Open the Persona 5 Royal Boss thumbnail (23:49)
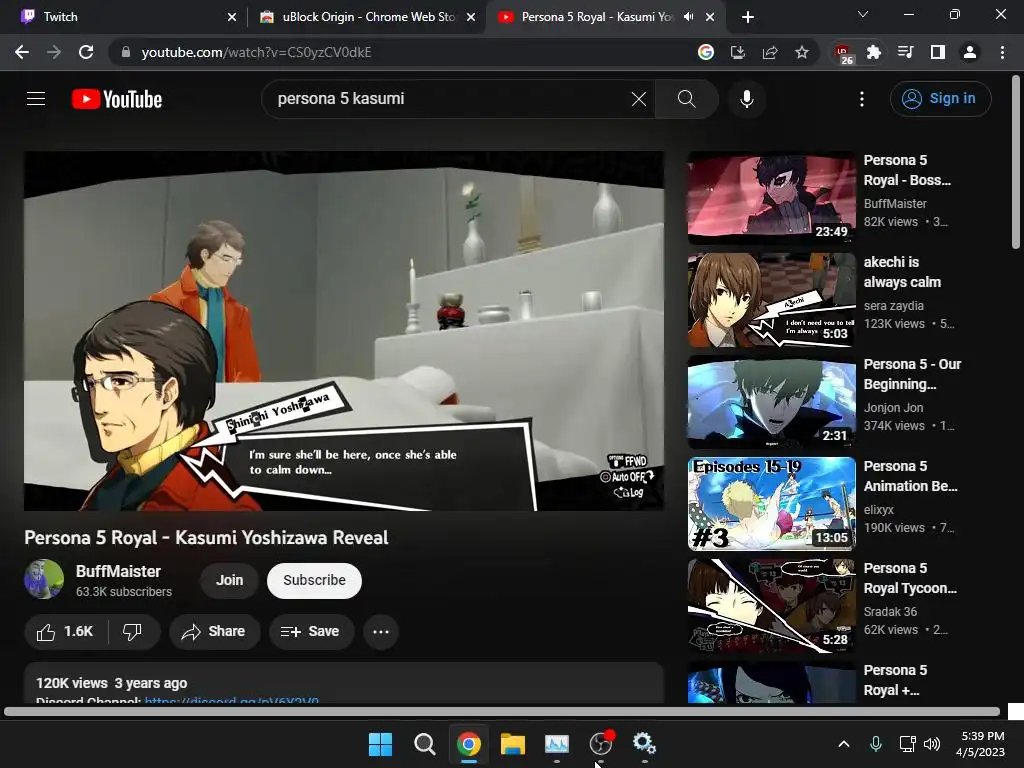This screenshot has height=768, width=1024. (772, 198)
